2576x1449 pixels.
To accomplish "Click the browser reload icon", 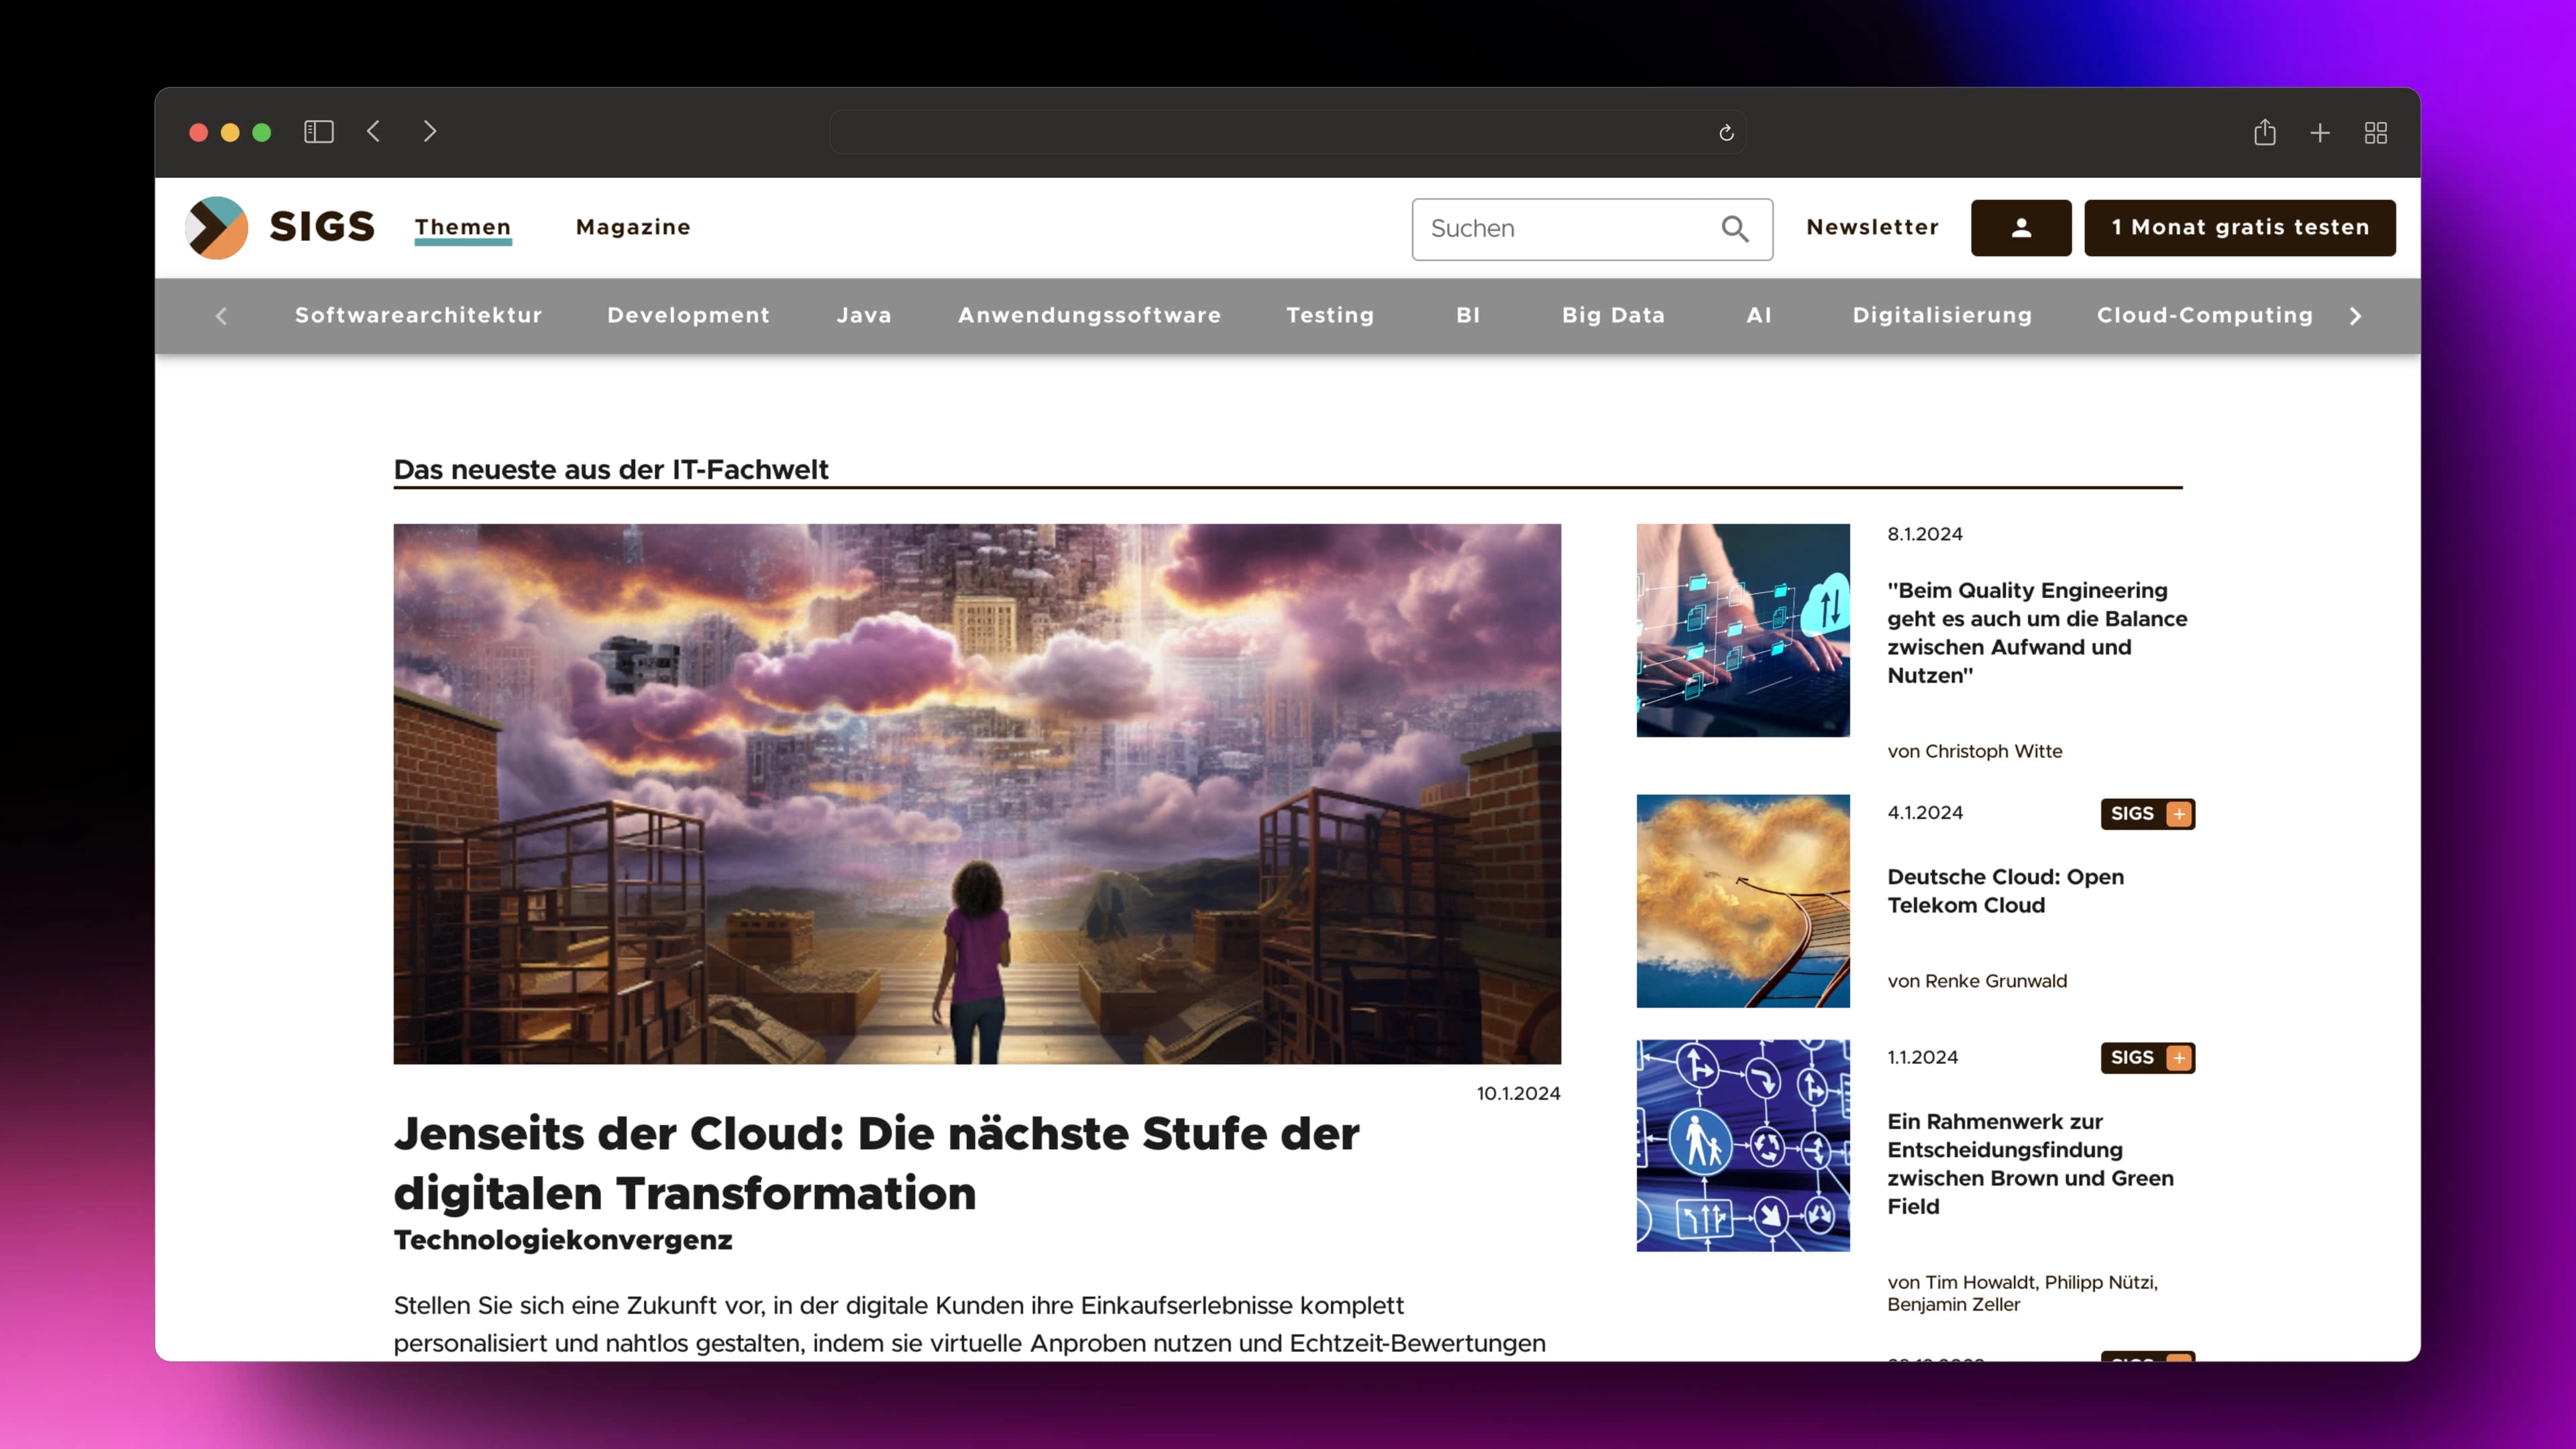I will pos(1726,133).
